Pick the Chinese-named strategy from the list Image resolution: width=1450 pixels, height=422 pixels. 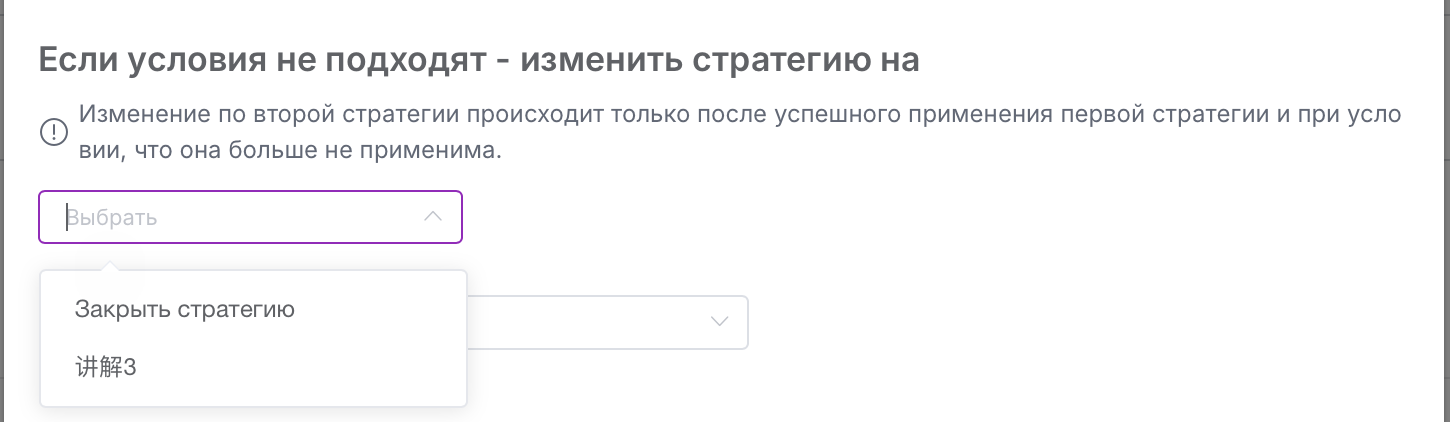point(106,367)
